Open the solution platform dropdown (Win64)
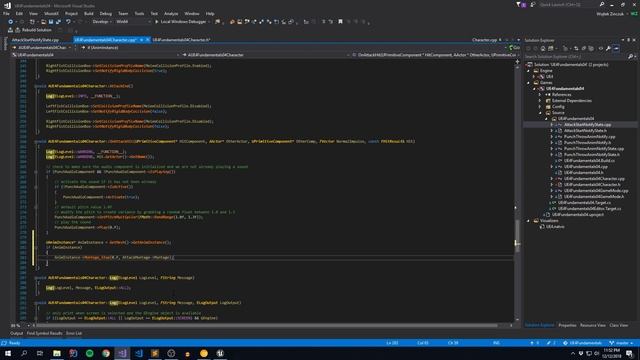Screen dimensions: 640x360 (x=133, y=22)
